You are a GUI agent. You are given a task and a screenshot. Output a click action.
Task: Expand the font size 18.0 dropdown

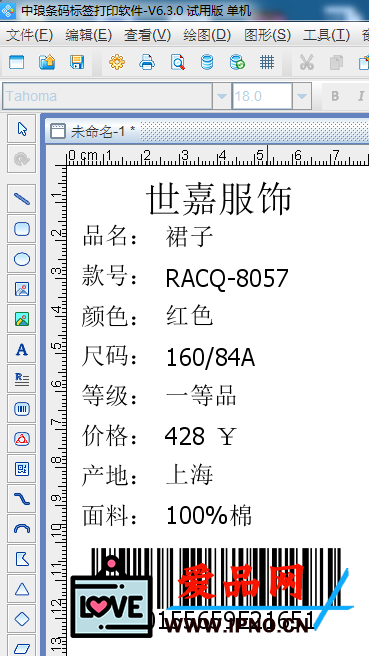pos(302,96)
